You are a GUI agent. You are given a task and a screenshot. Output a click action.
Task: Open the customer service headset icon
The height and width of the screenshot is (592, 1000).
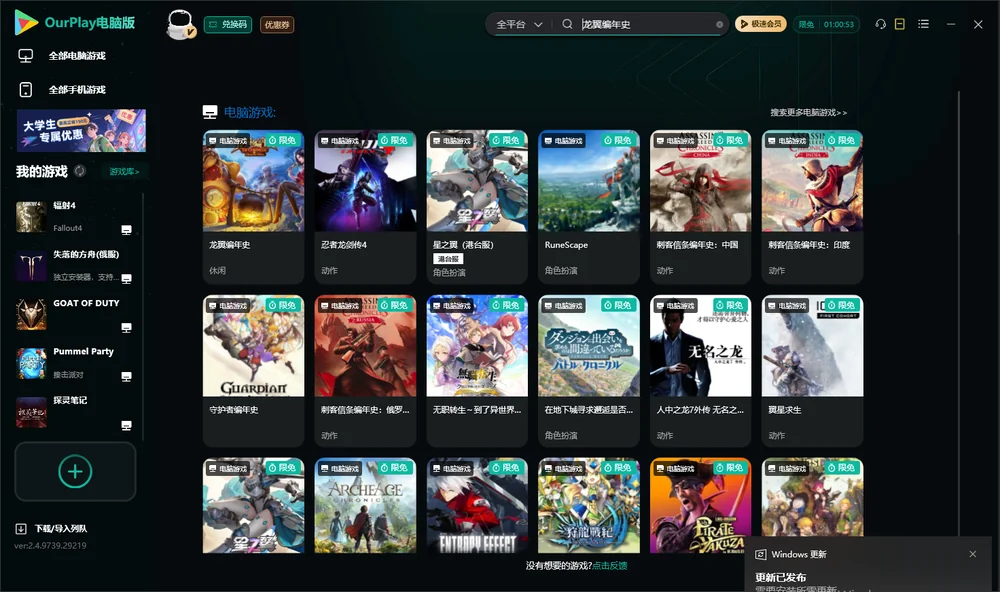pyautogui.click(x=881, y=24)
